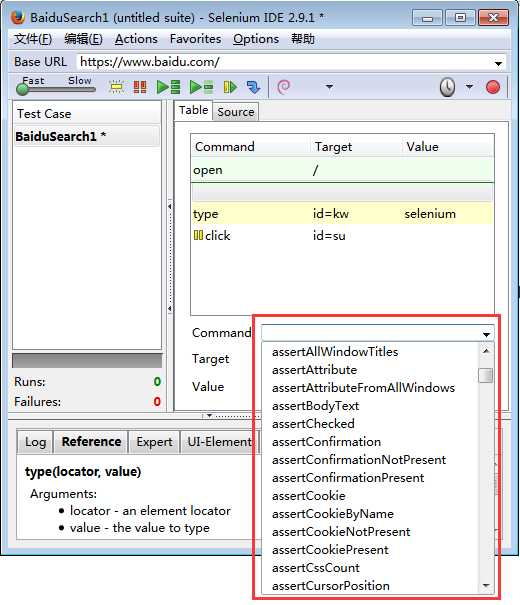Click the command list scrollbar thumb
Screen dimensions: 520x605
(x=486, y=375)
